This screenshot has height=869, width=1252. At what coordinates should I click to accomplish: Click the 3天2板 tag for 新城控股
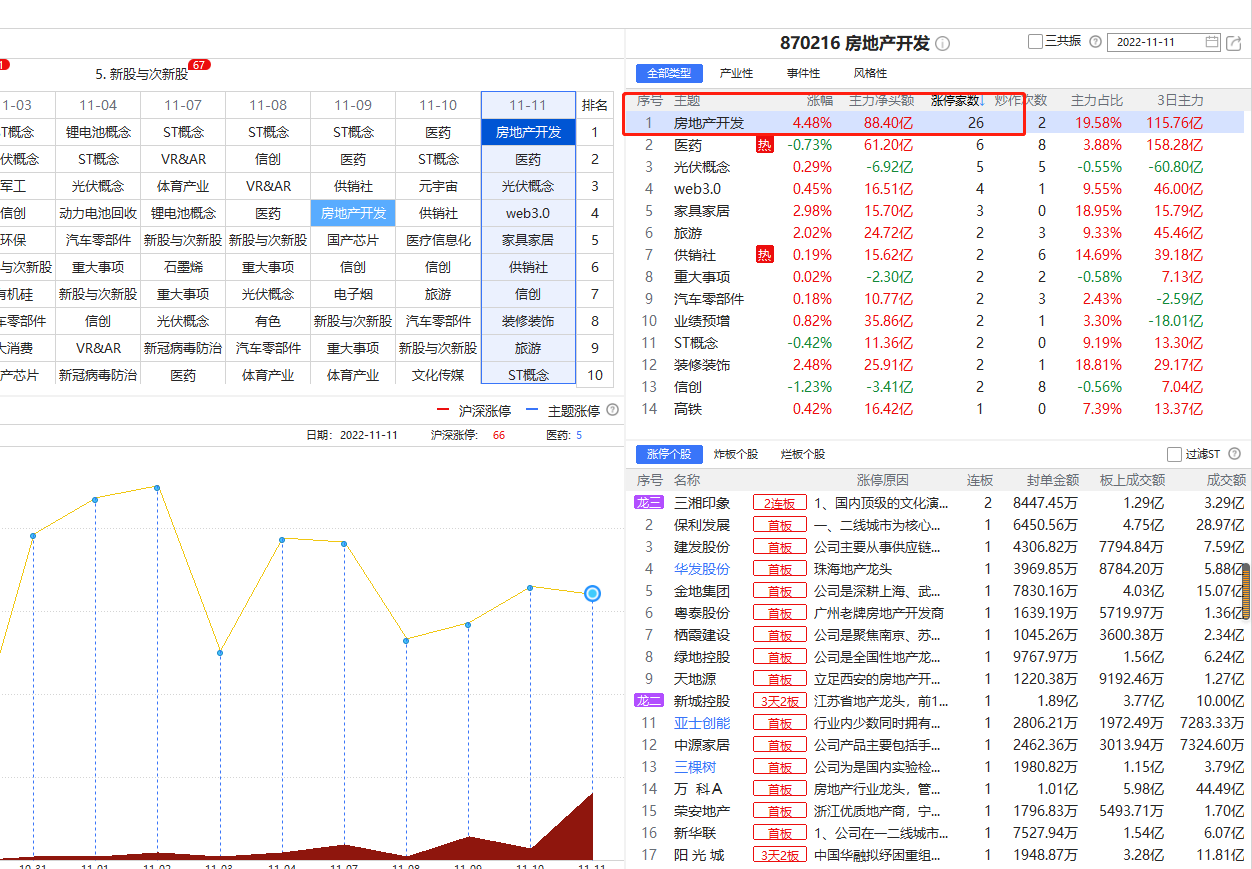780,701
